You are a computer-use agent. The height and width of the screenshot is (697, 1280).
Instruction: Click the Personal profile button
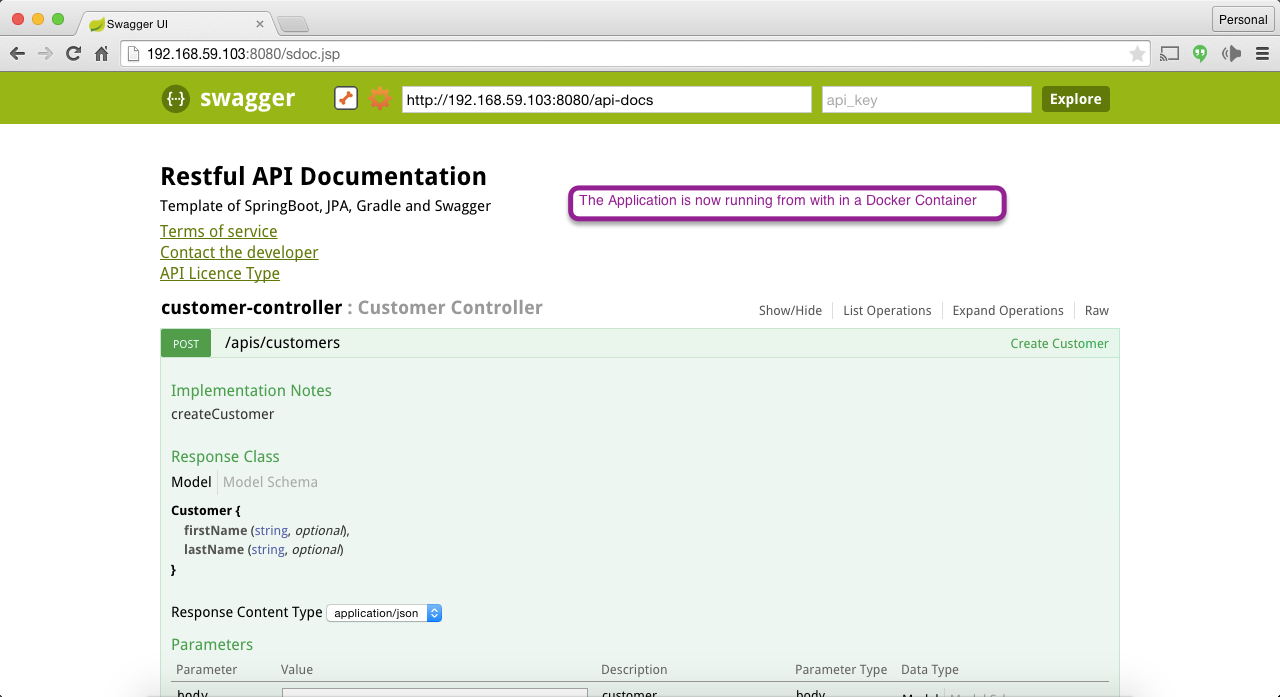(x=1243, y=19)
